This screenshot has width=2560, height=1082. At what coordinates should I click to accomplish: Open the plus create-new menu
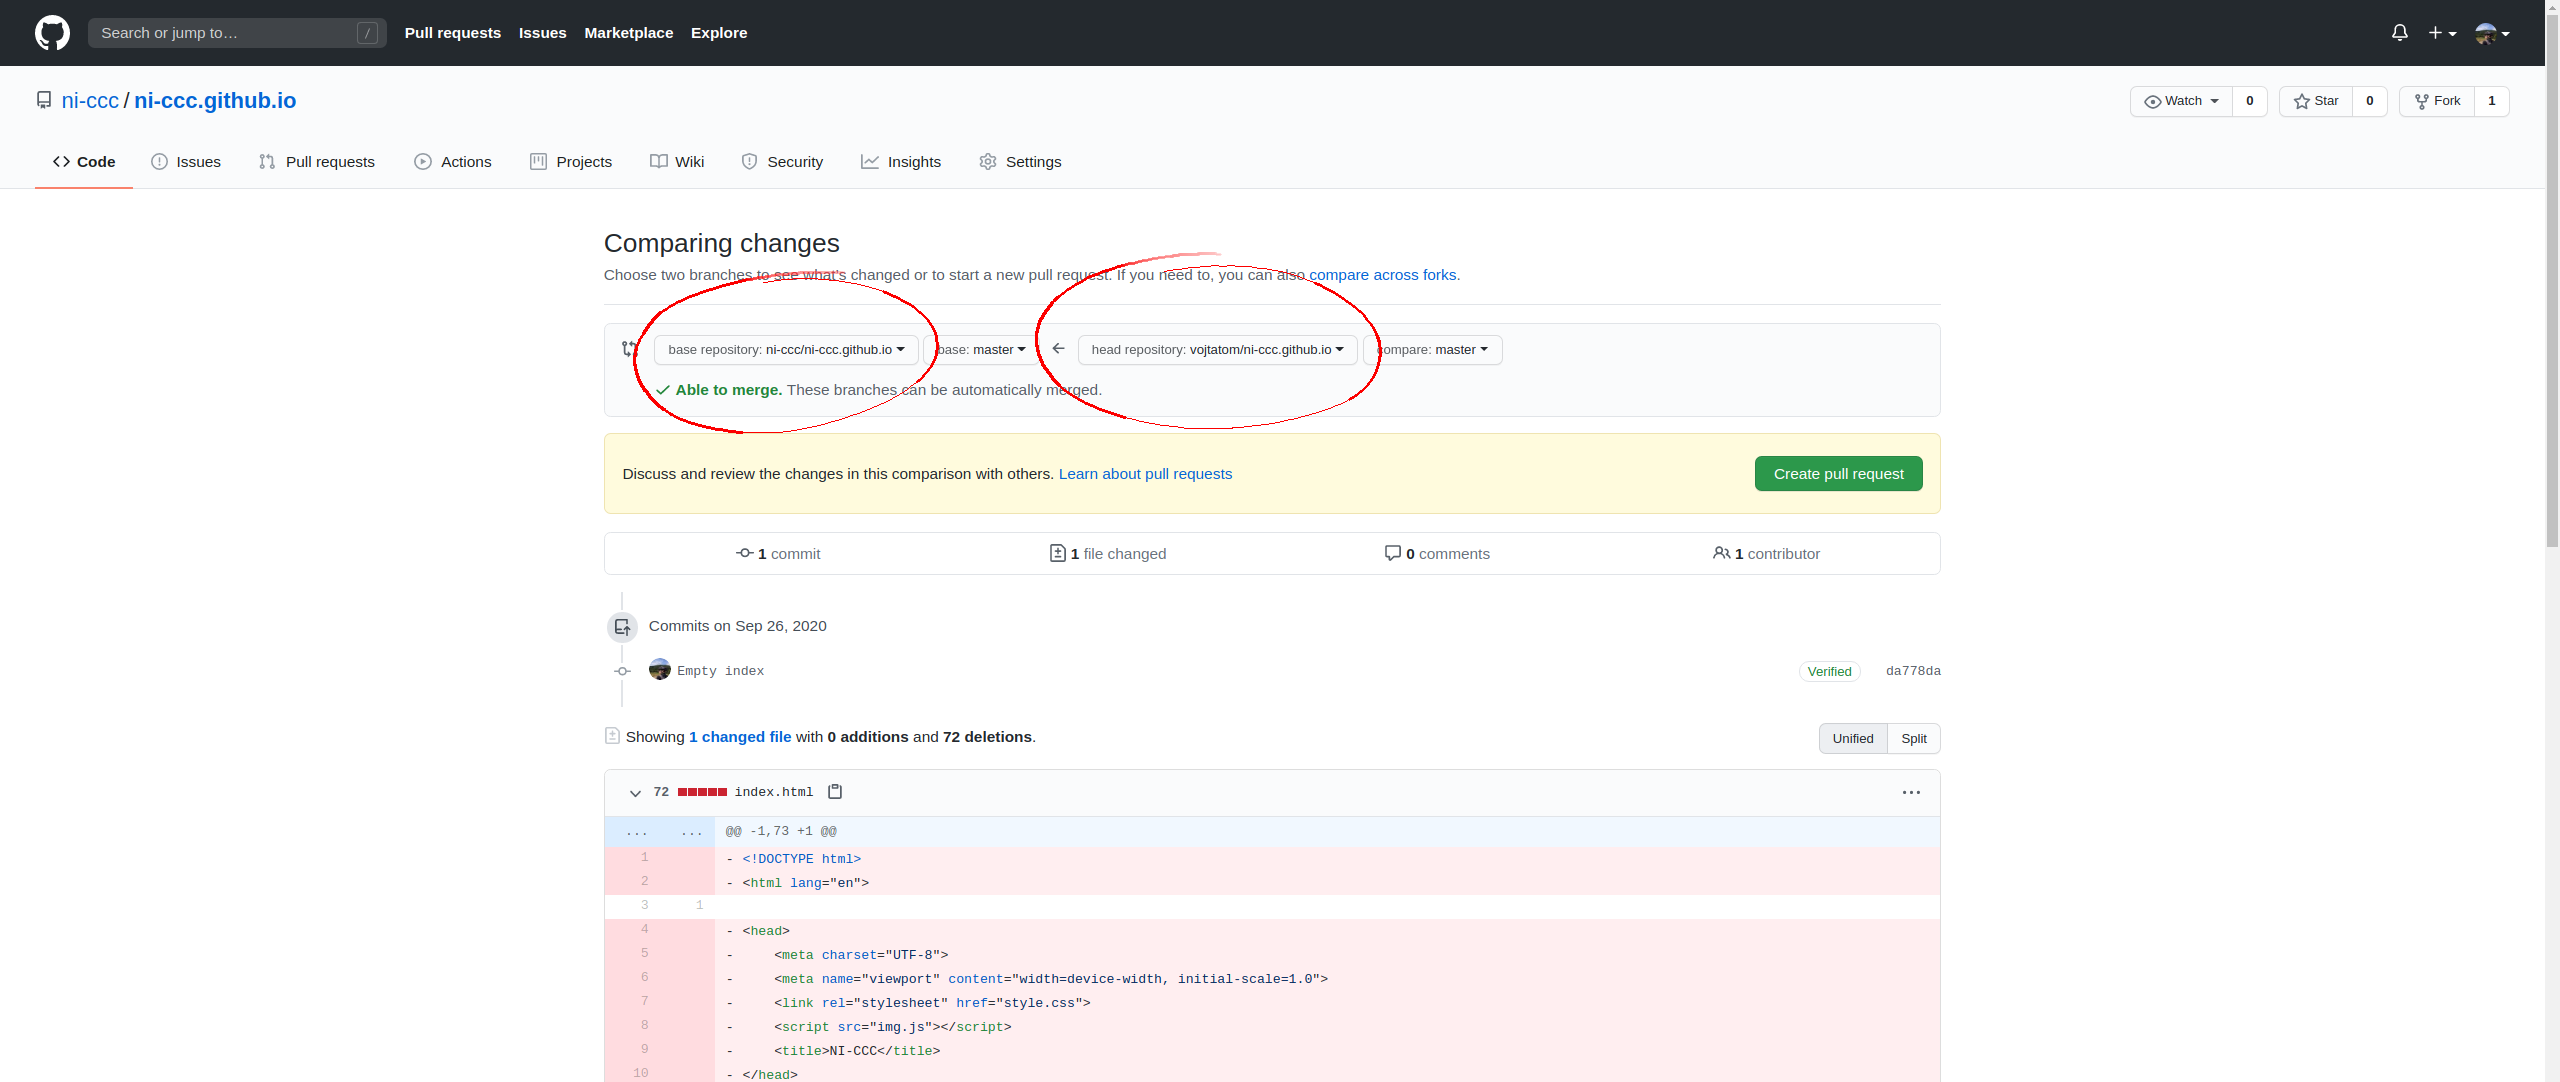[x=2442, y=33]
